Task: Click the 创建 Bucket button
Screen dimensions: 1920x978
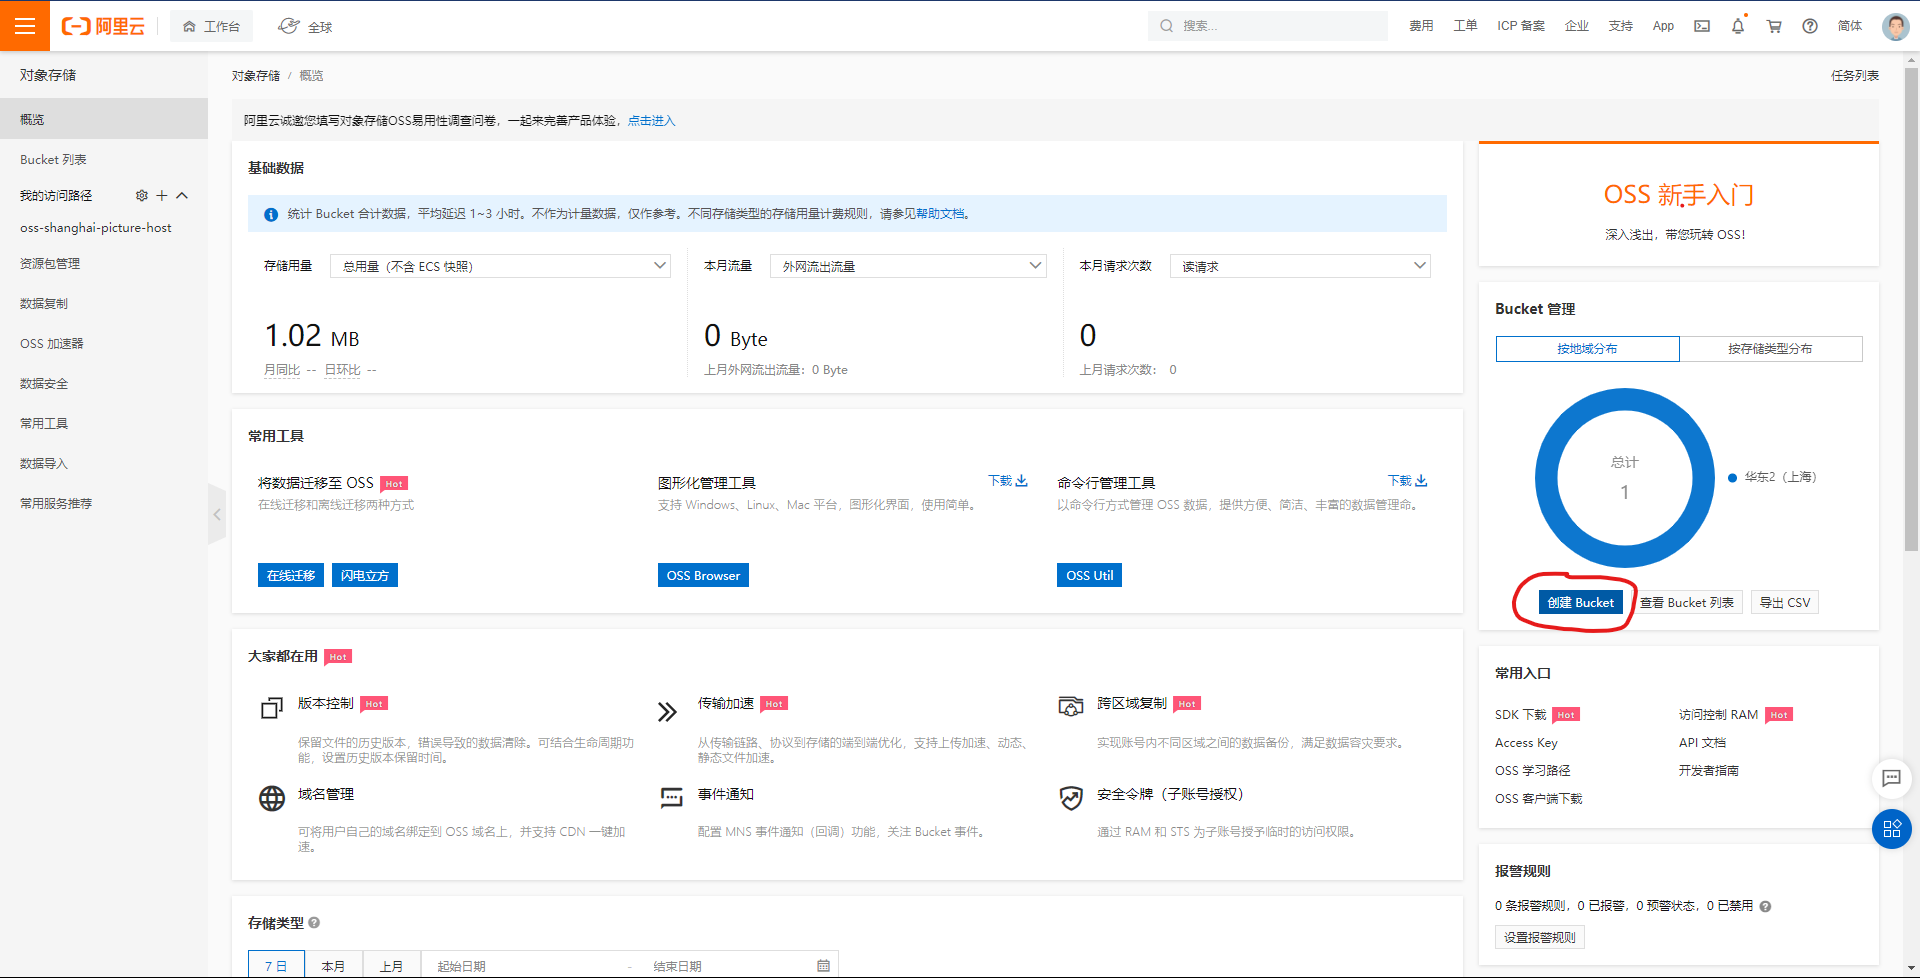Action: [x=1580, y=603]
